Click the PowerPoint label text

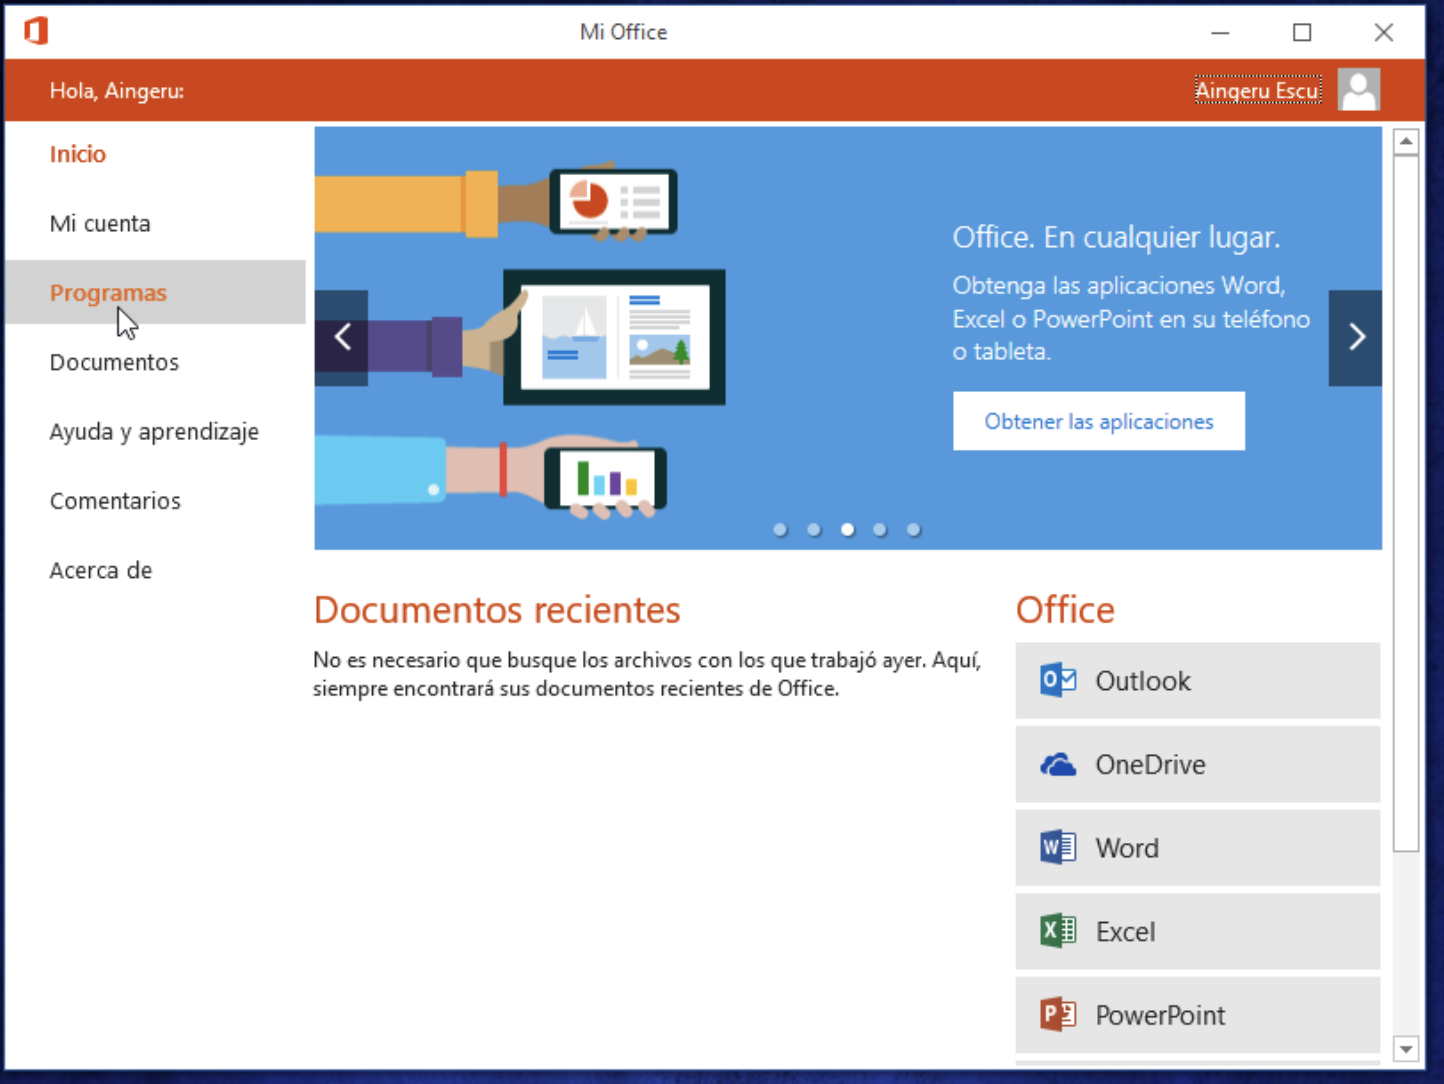point(1160,1015)
